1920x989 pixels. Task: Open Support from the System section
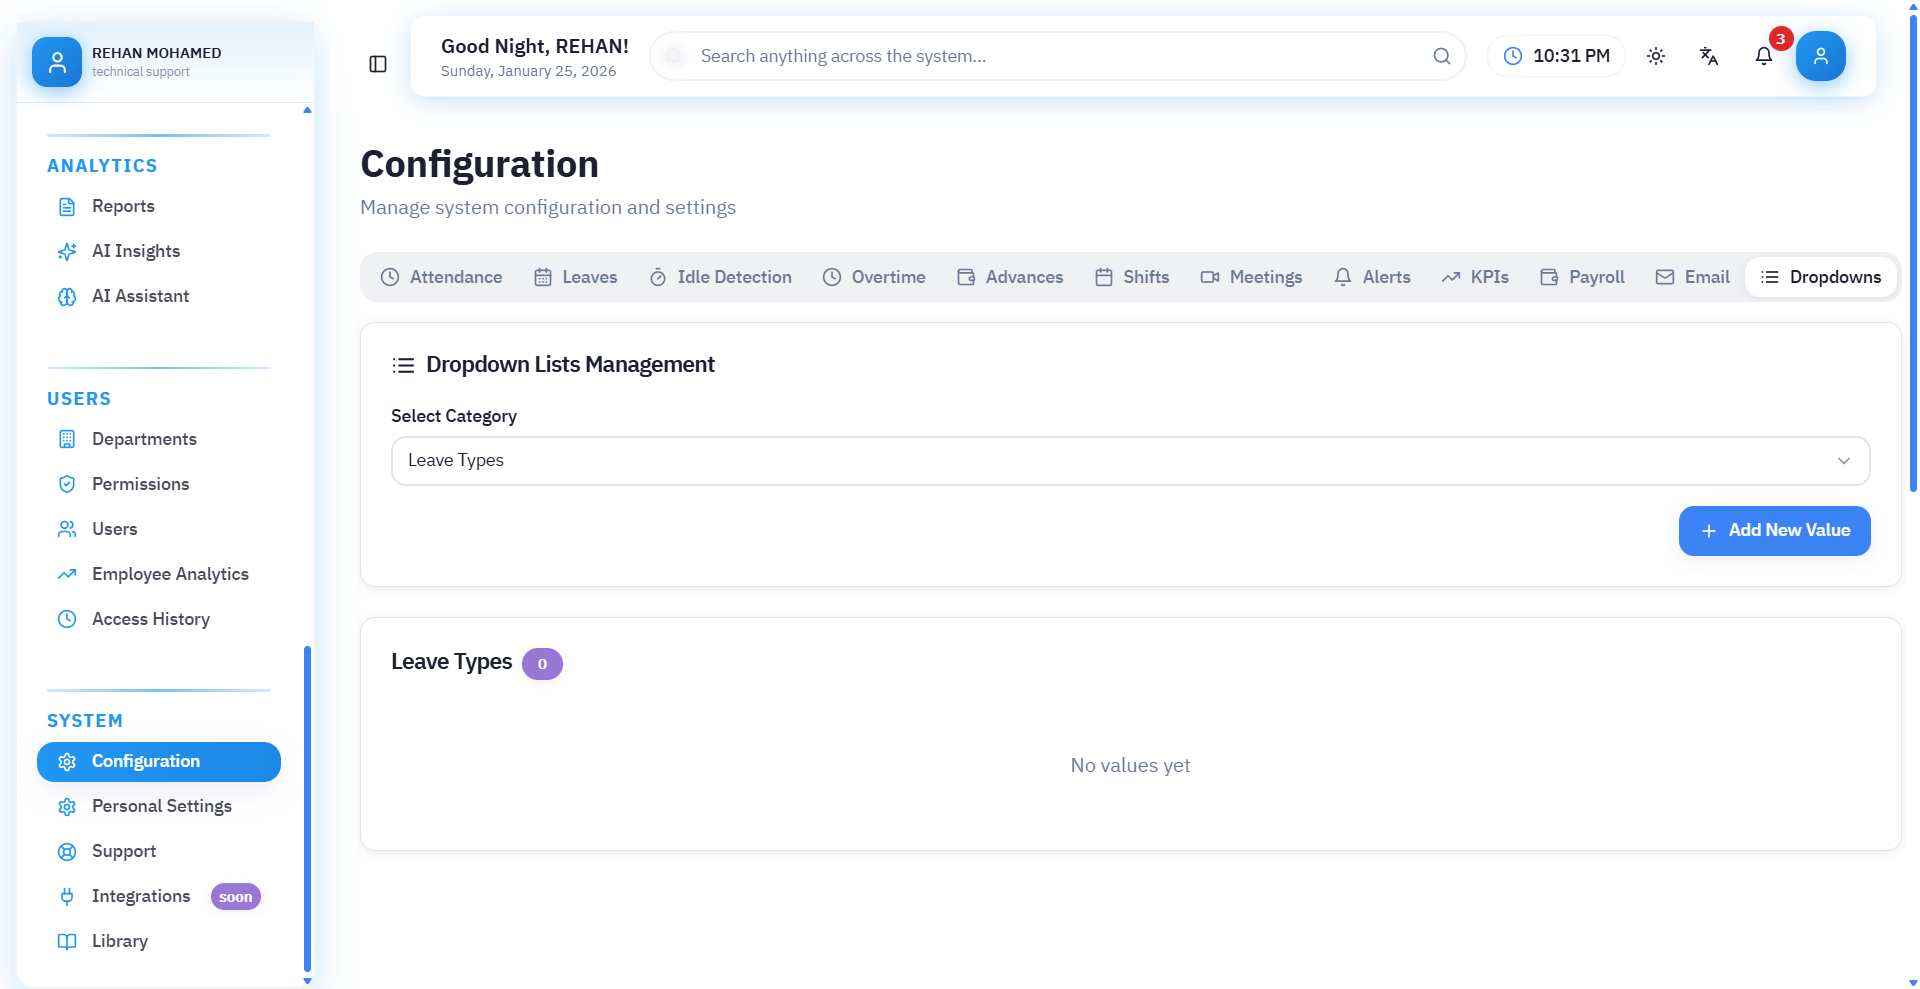pos(124,851)
